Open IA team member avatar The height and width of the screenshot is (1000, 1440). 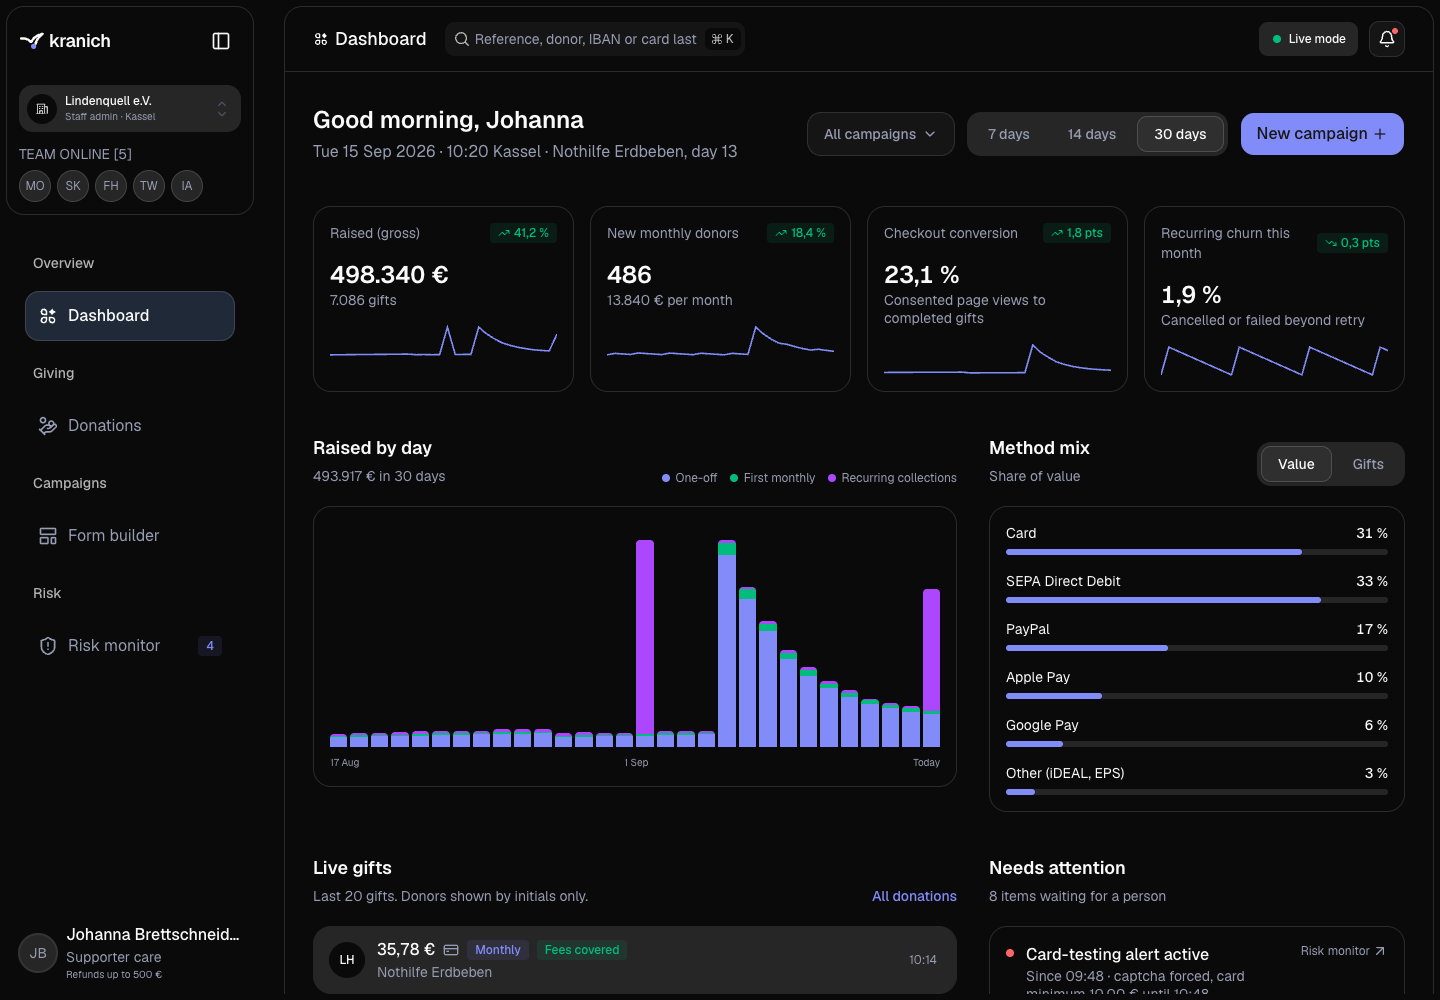click(187, 186)
